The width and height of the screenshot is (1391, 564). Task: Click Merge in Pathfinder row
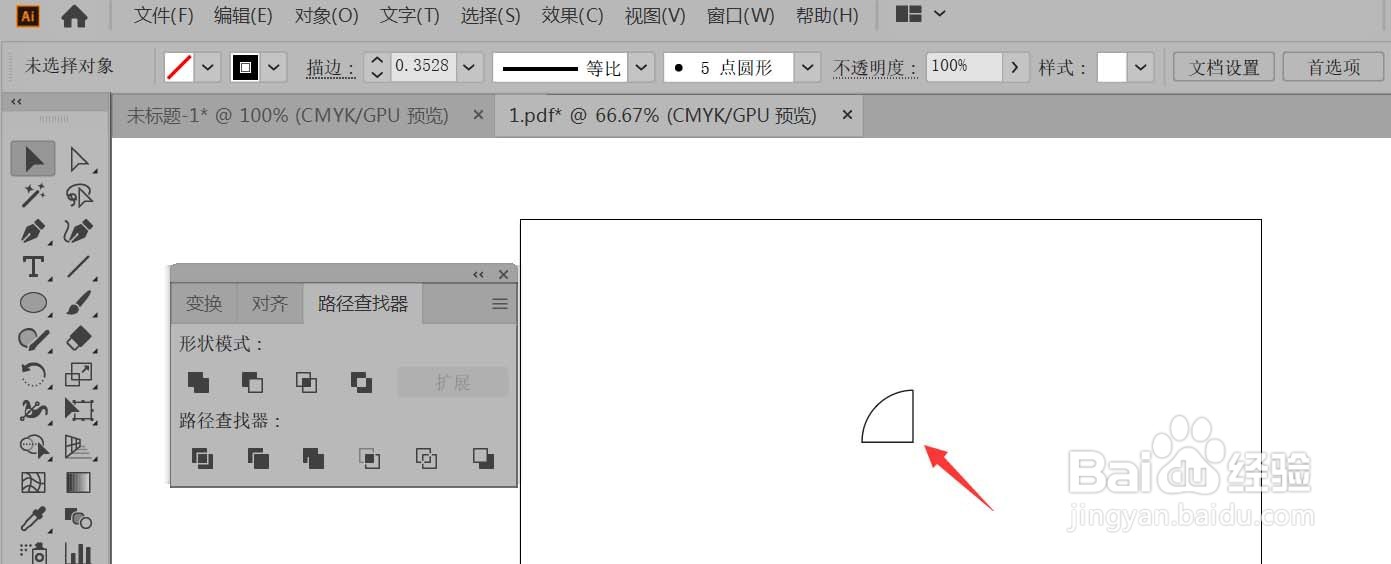pyautogui.click(x=313, y=458)
